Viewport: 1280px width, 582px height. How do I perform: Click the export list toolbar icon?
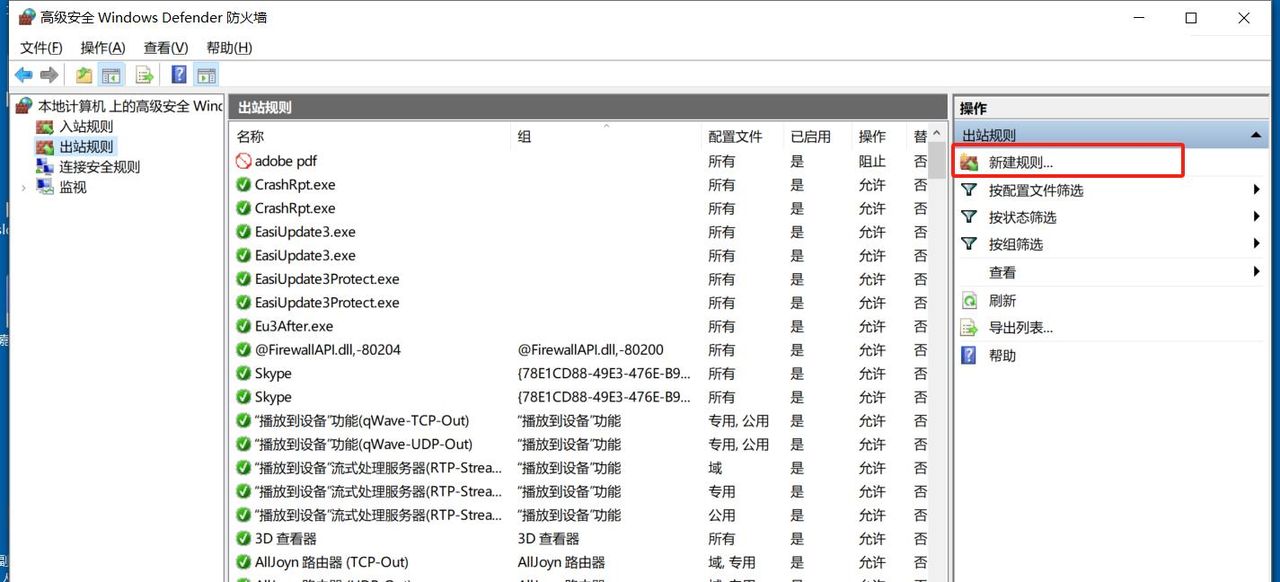(x=144, y=75)
